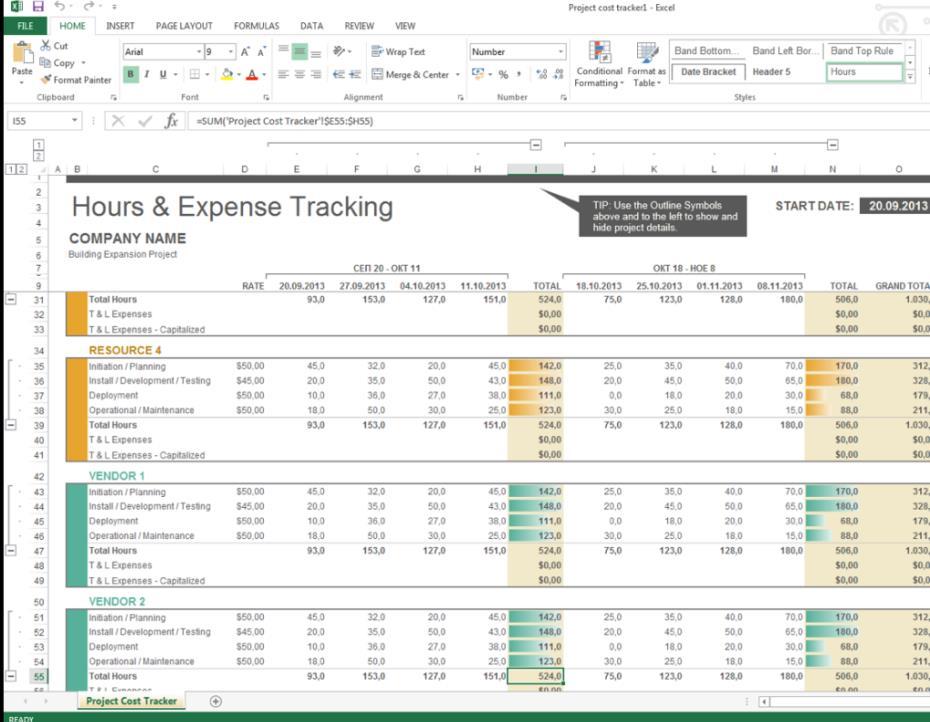Increase the cell indent
The height and width of the screenshot is (722, 930).
(x=355, y=74)
